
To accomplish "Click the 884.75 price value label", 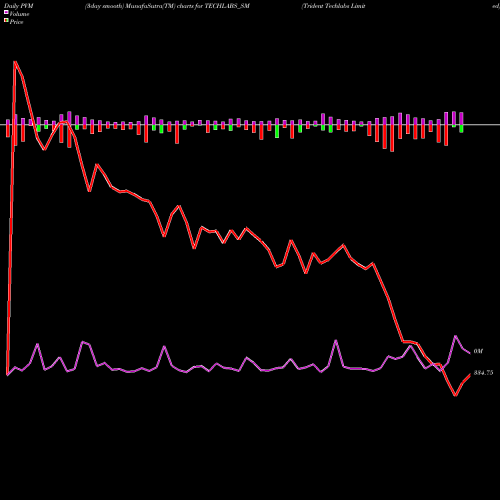I will (x=483, y=373).
